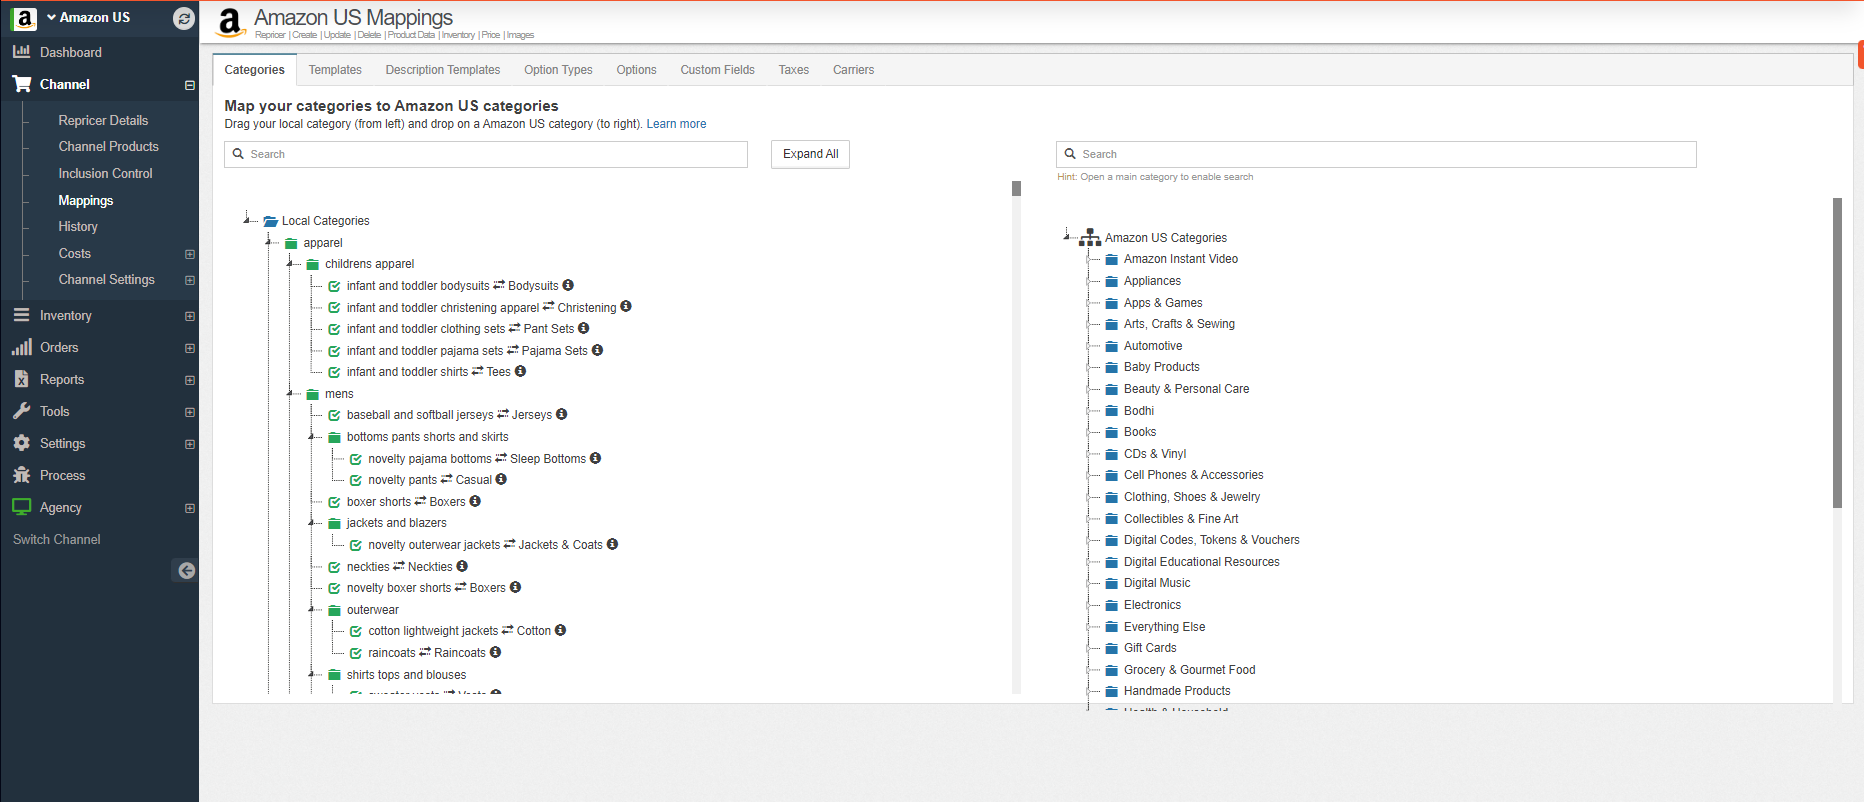Image resolution: width=1864 pixels, height=802 pixels.
Task: Click the Amazon categories search field
Action: pyautogui.click(x=1376, y=154)
